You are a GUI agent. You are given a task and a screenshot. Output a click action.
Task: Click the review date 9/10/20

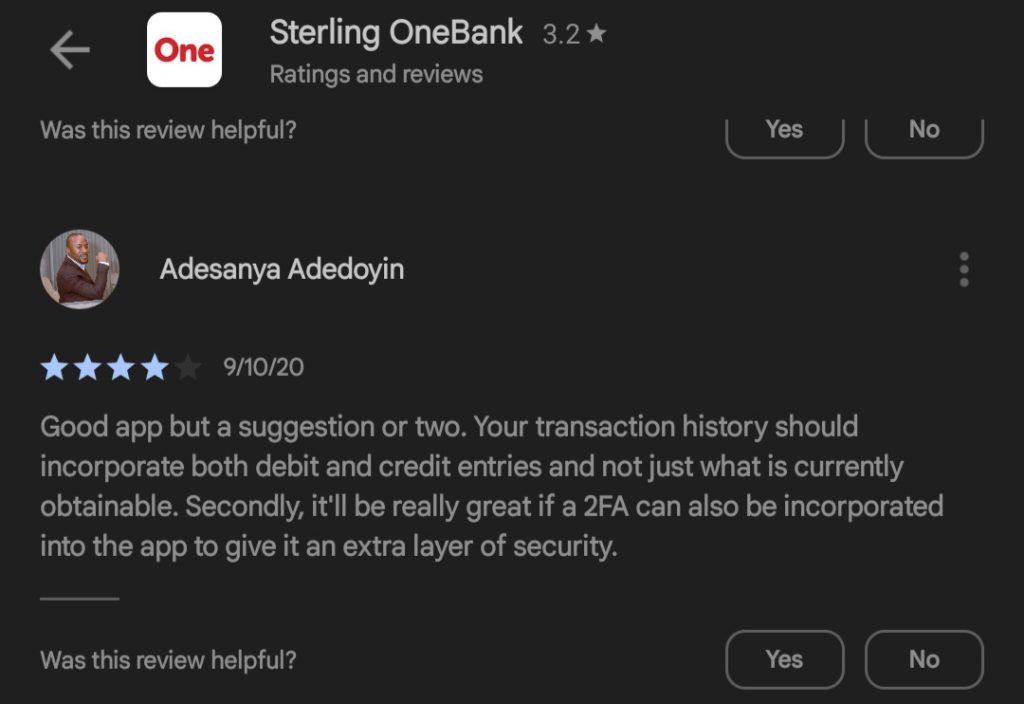(x=263, y=368)
